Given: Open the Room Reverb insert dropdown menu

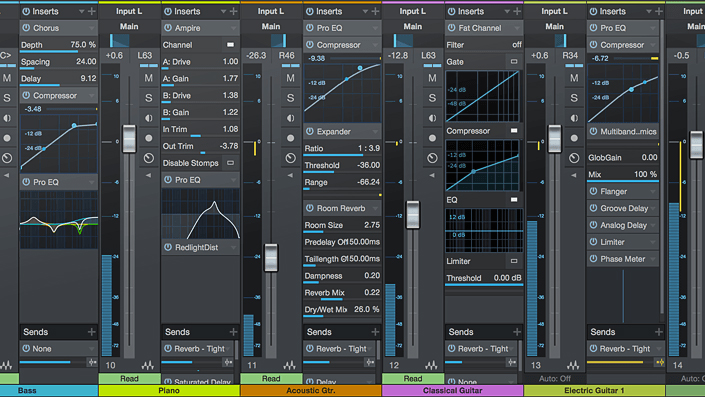Looking at the screenshot, I should [375, 208].
